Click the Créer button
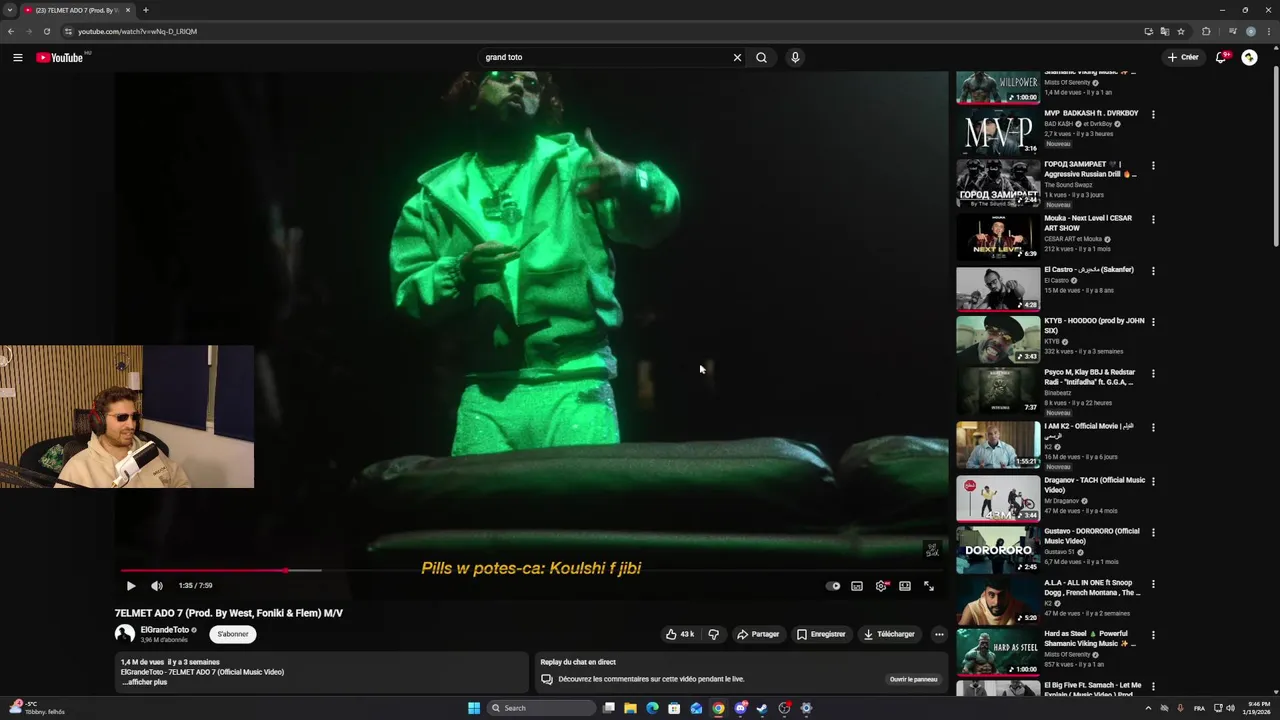Viewport: 1280px width, 720px height. click(x=1183, y=58)
